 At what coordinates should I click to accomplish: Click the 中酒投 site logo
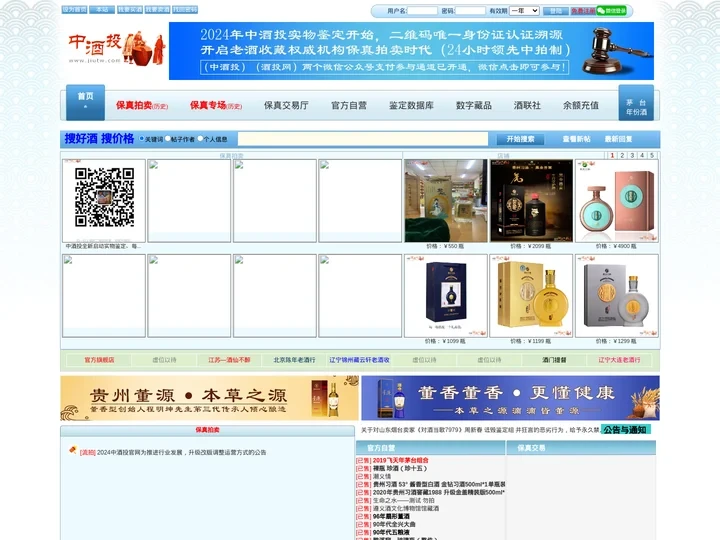click(x=116, y=49)
